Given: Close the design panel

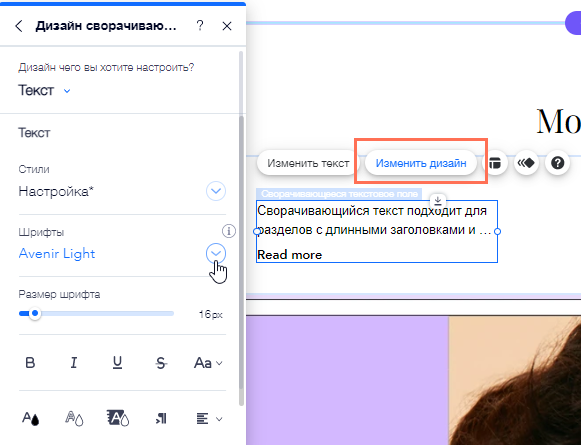Looking at the screenshot, I should point(227,26).
